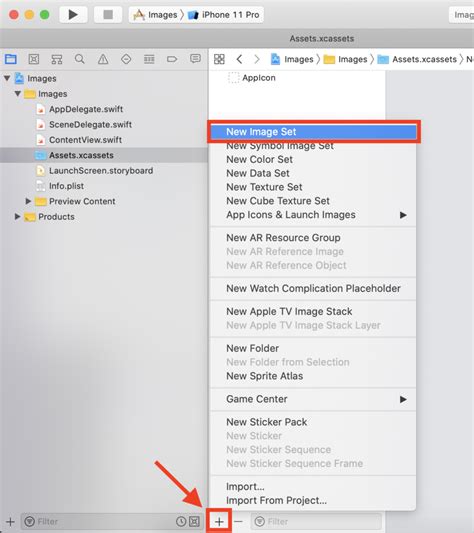Screen dimensions: 474x533
Task: Choose New Folder menu entry
Action: [x=313, y=348]
